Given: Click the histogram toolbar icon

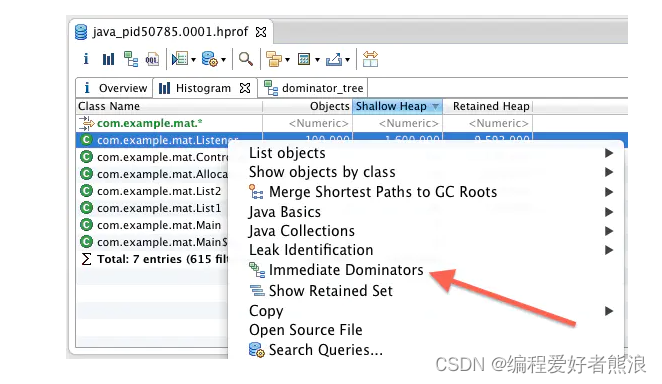Looking at the screenshot, I should [x=109, y=59].
